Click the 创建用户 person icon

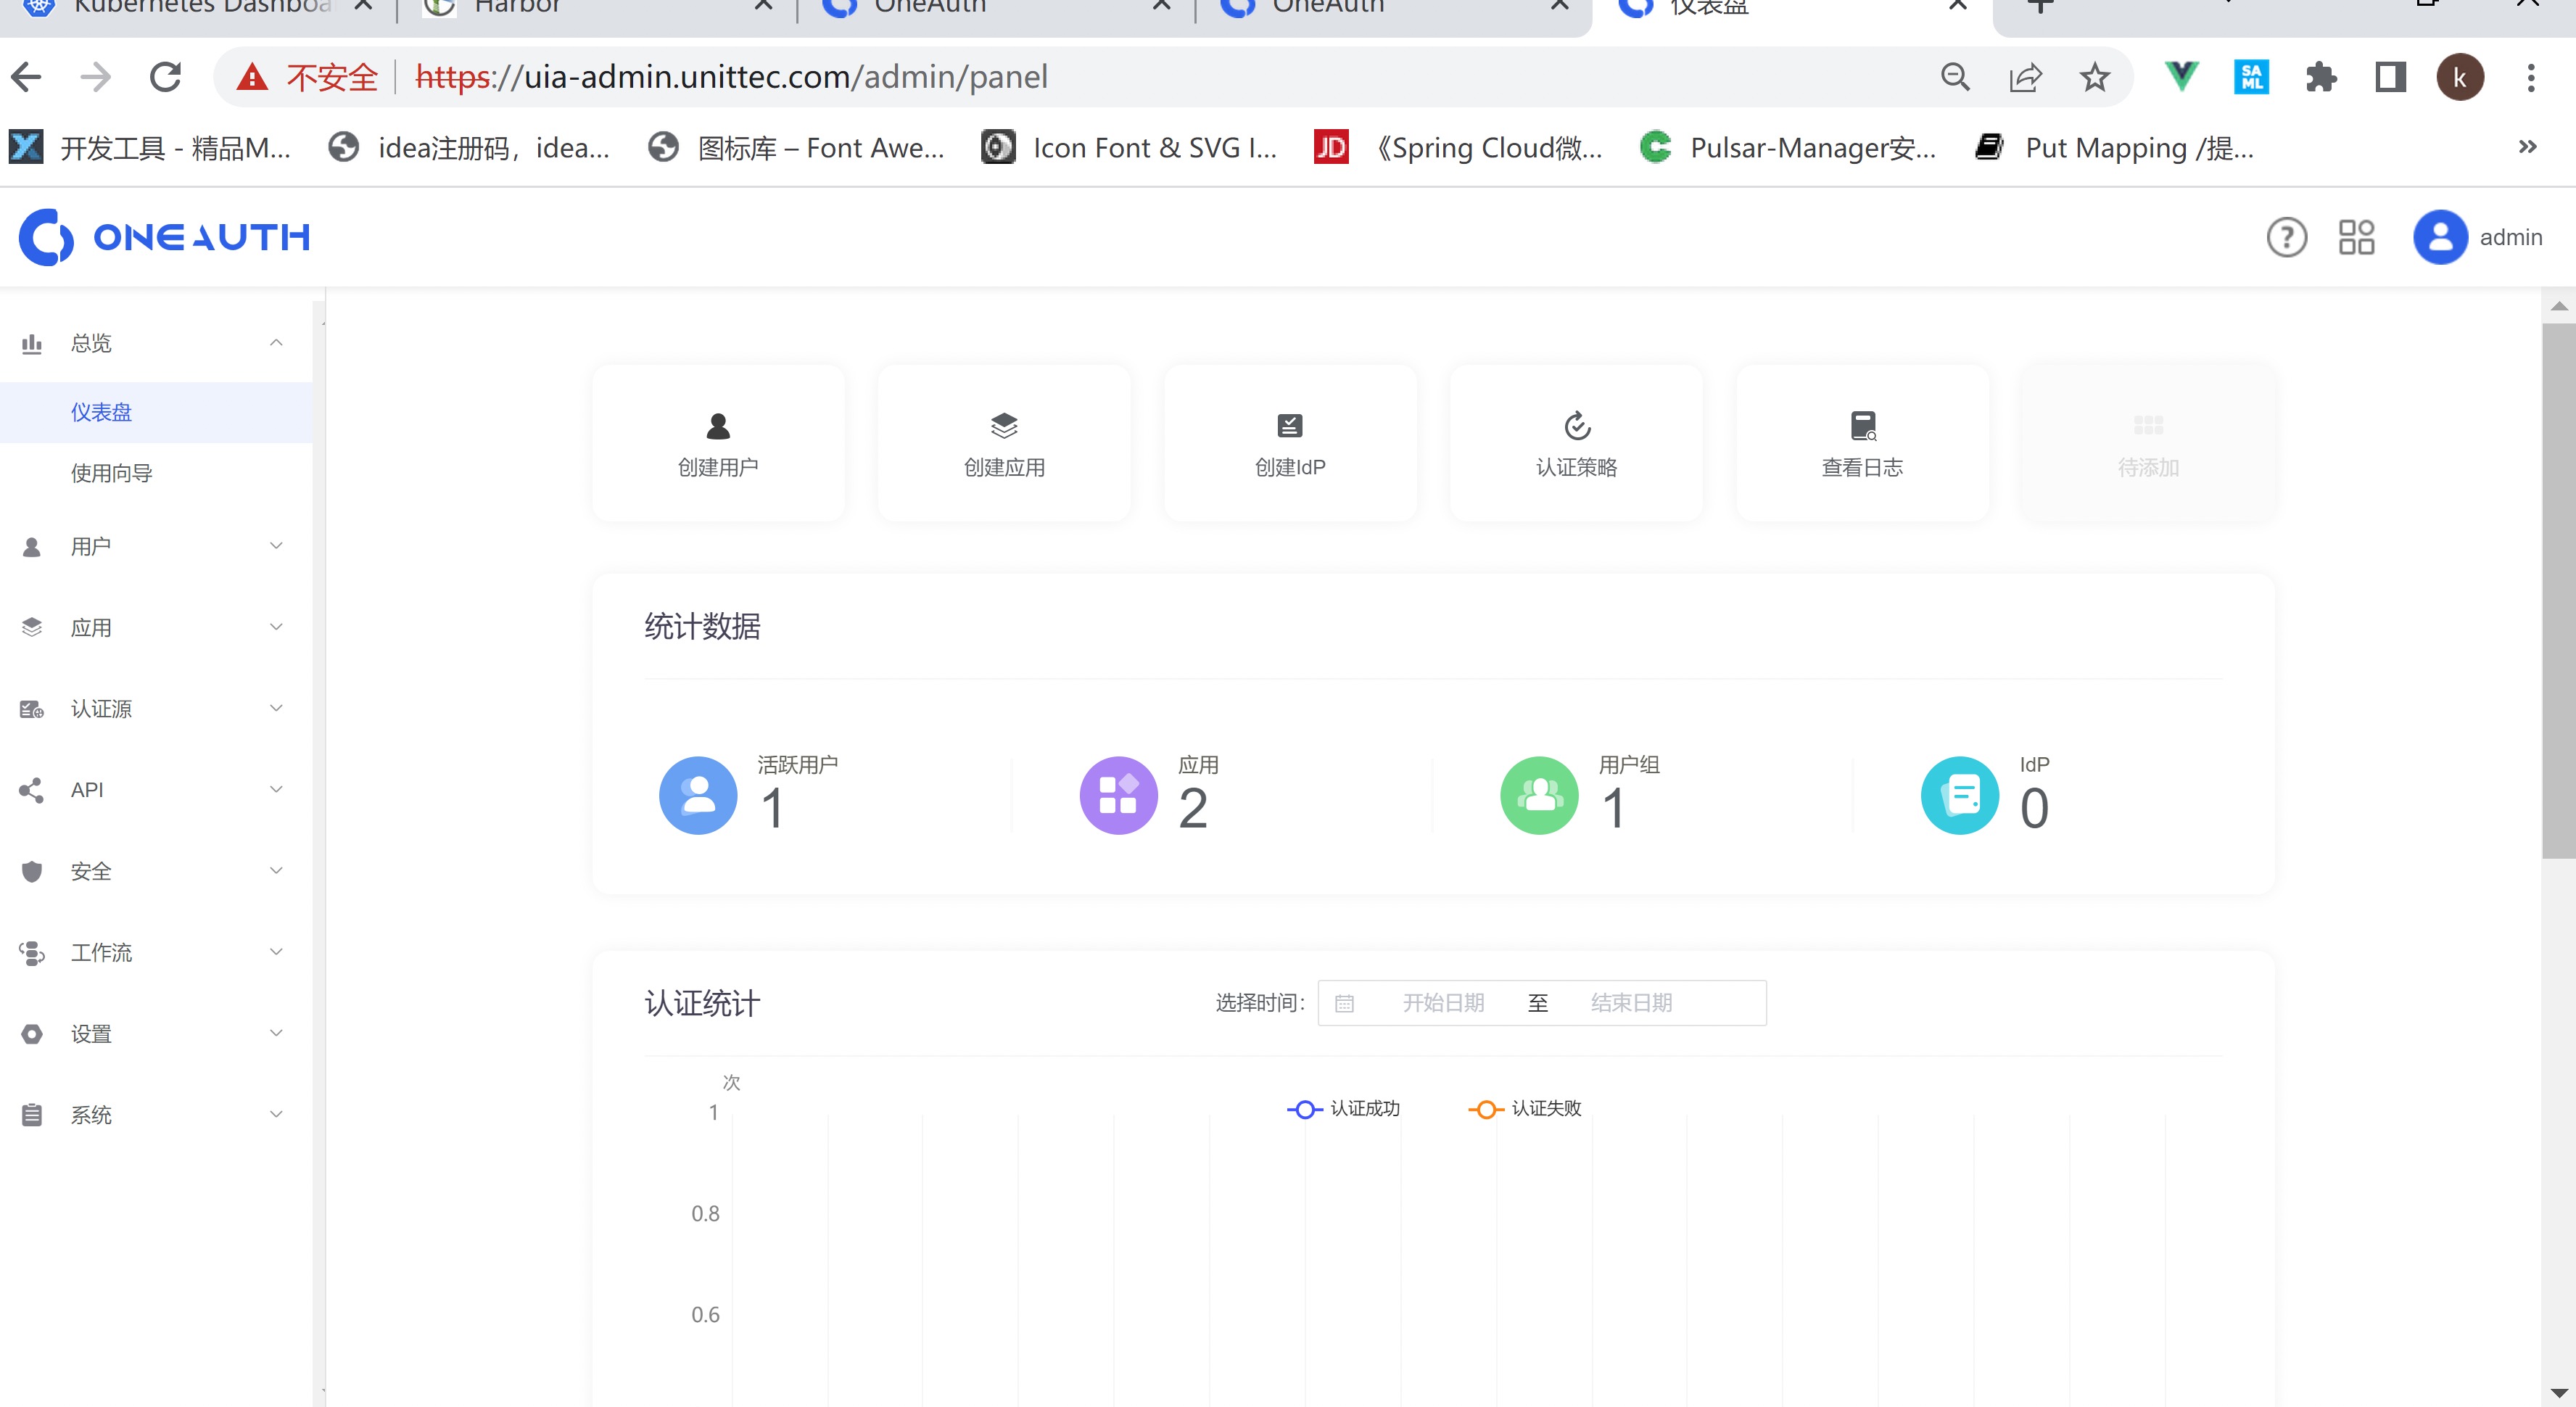tap(718, 426)
